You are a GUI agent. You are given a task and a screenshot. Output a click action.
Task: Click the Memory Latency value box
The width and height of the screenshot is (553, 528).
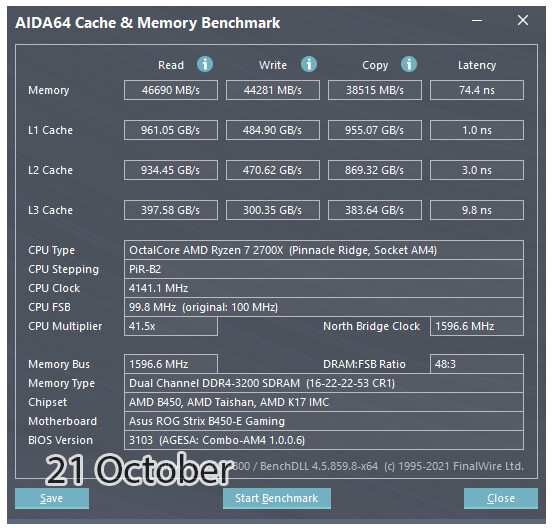(x=476, y=90)
